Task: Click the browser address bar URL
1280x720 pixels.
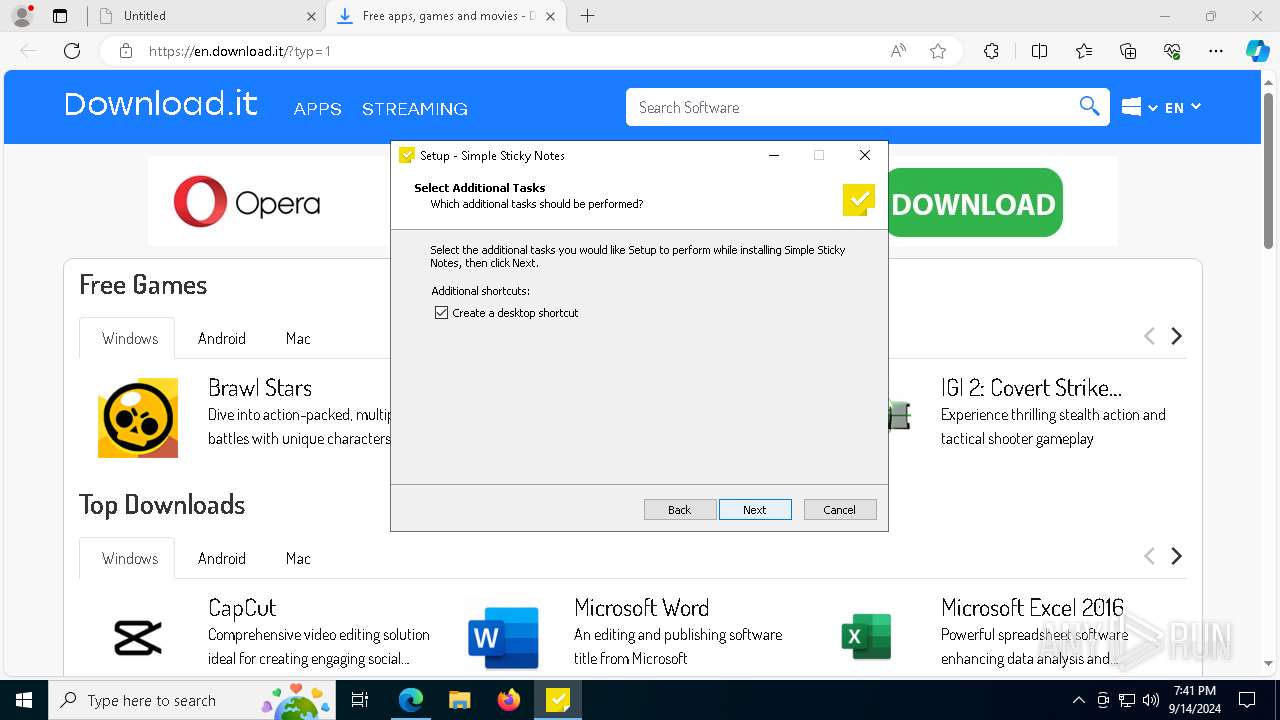Action: click(240, 51)
